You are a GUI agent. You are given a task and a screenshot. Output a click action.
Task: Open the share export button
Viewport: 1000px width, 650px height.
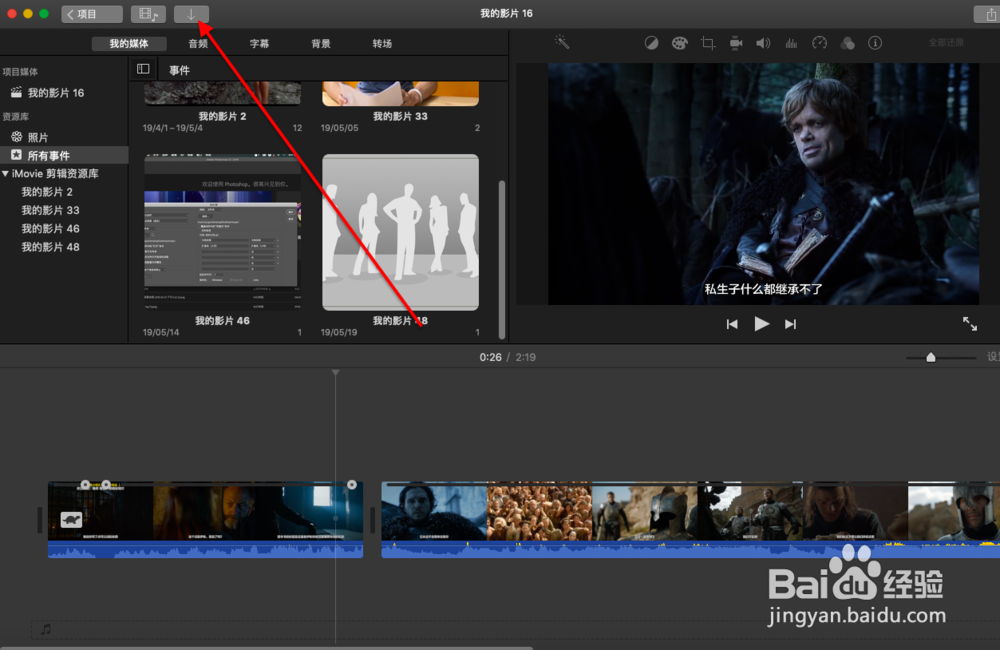[x=989, y=14]
